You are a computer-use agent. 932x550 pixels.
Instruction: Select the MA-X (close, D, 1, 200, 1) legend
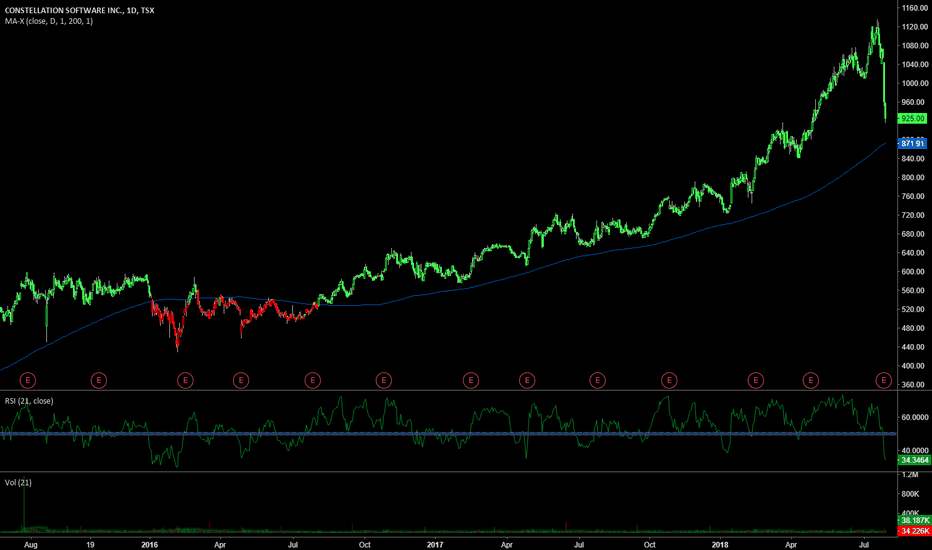point(49,21)
